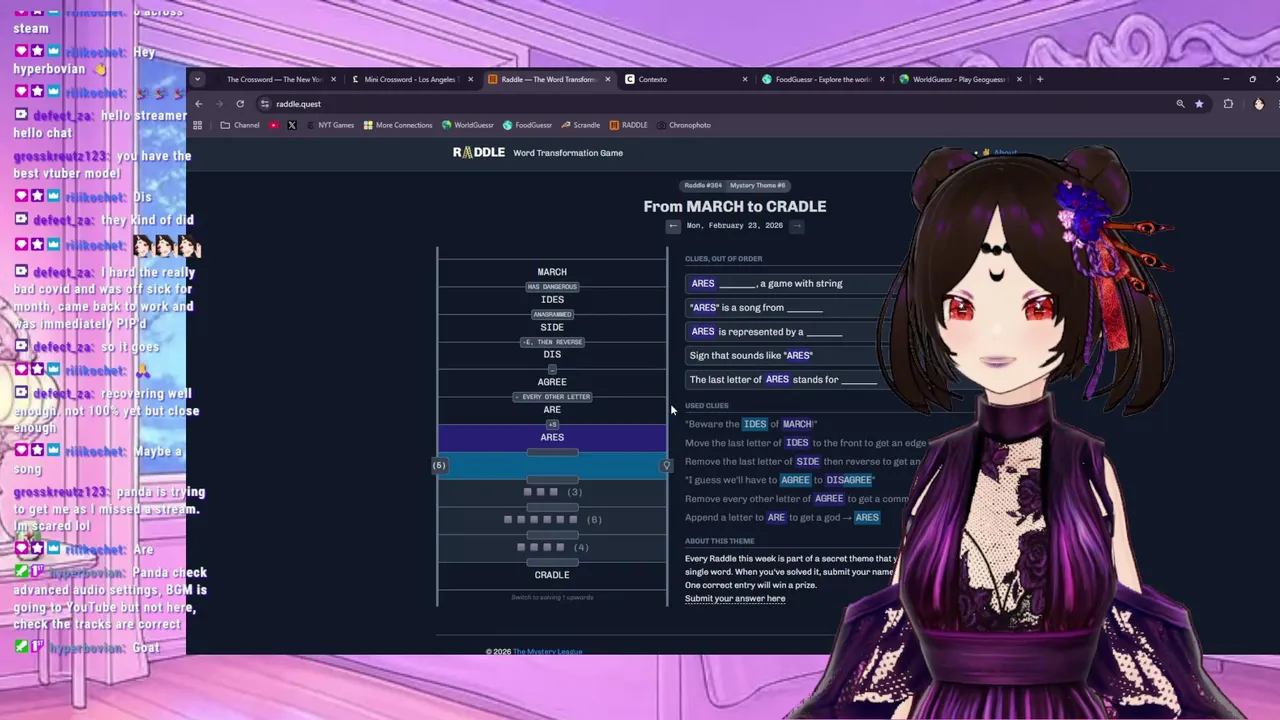The image size is (1280, 720).
Task: Open the Scrandle bookmark
Action: pos(581,125)
